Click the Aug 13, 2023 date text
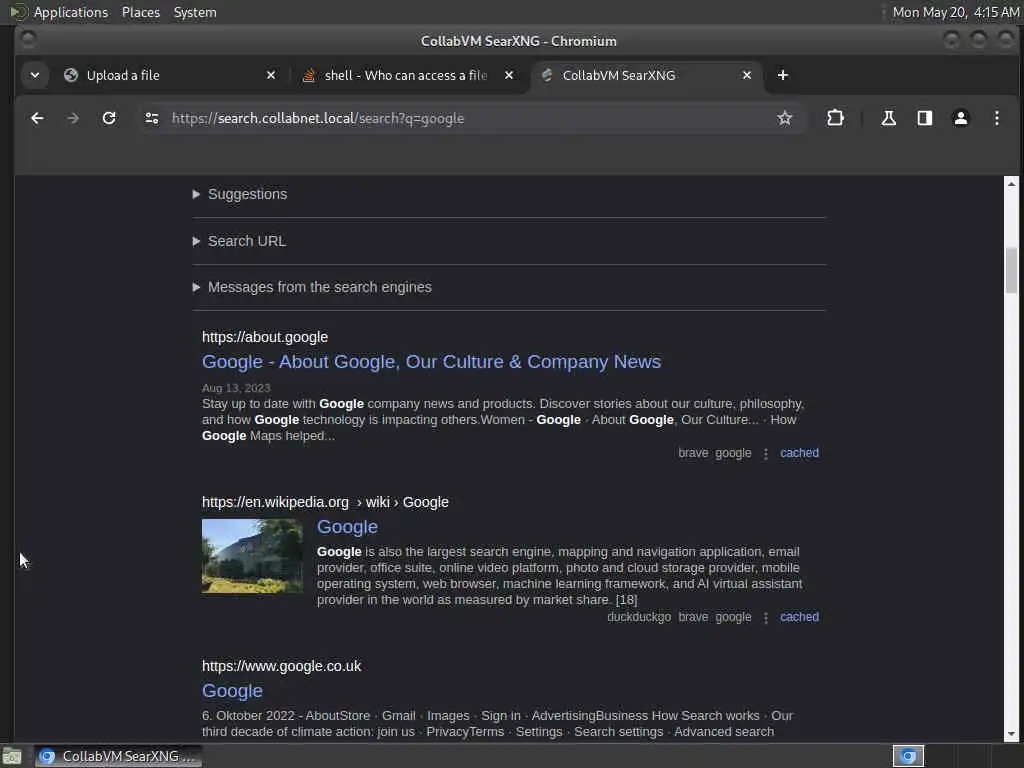Screen dimensions: 1024x768 236,388
